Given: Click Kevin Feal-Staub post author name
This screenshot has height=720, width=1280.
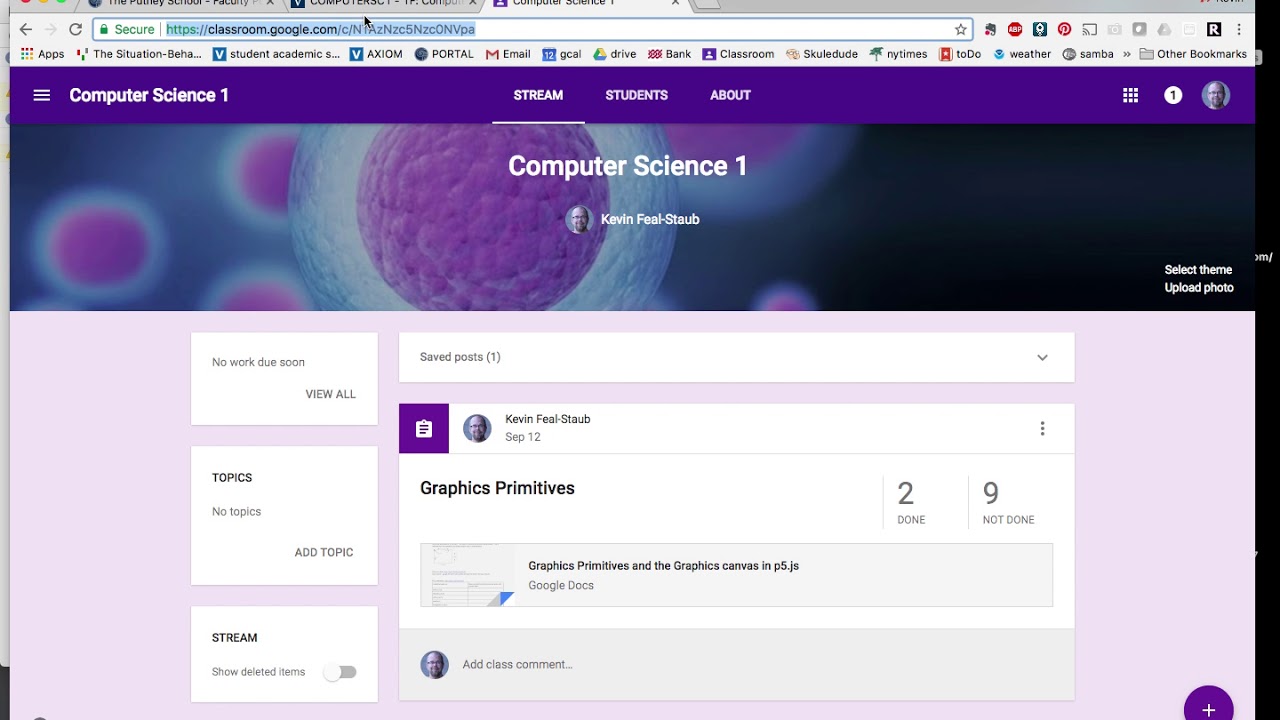Looking at the screenshot, I should click(548, 419).
